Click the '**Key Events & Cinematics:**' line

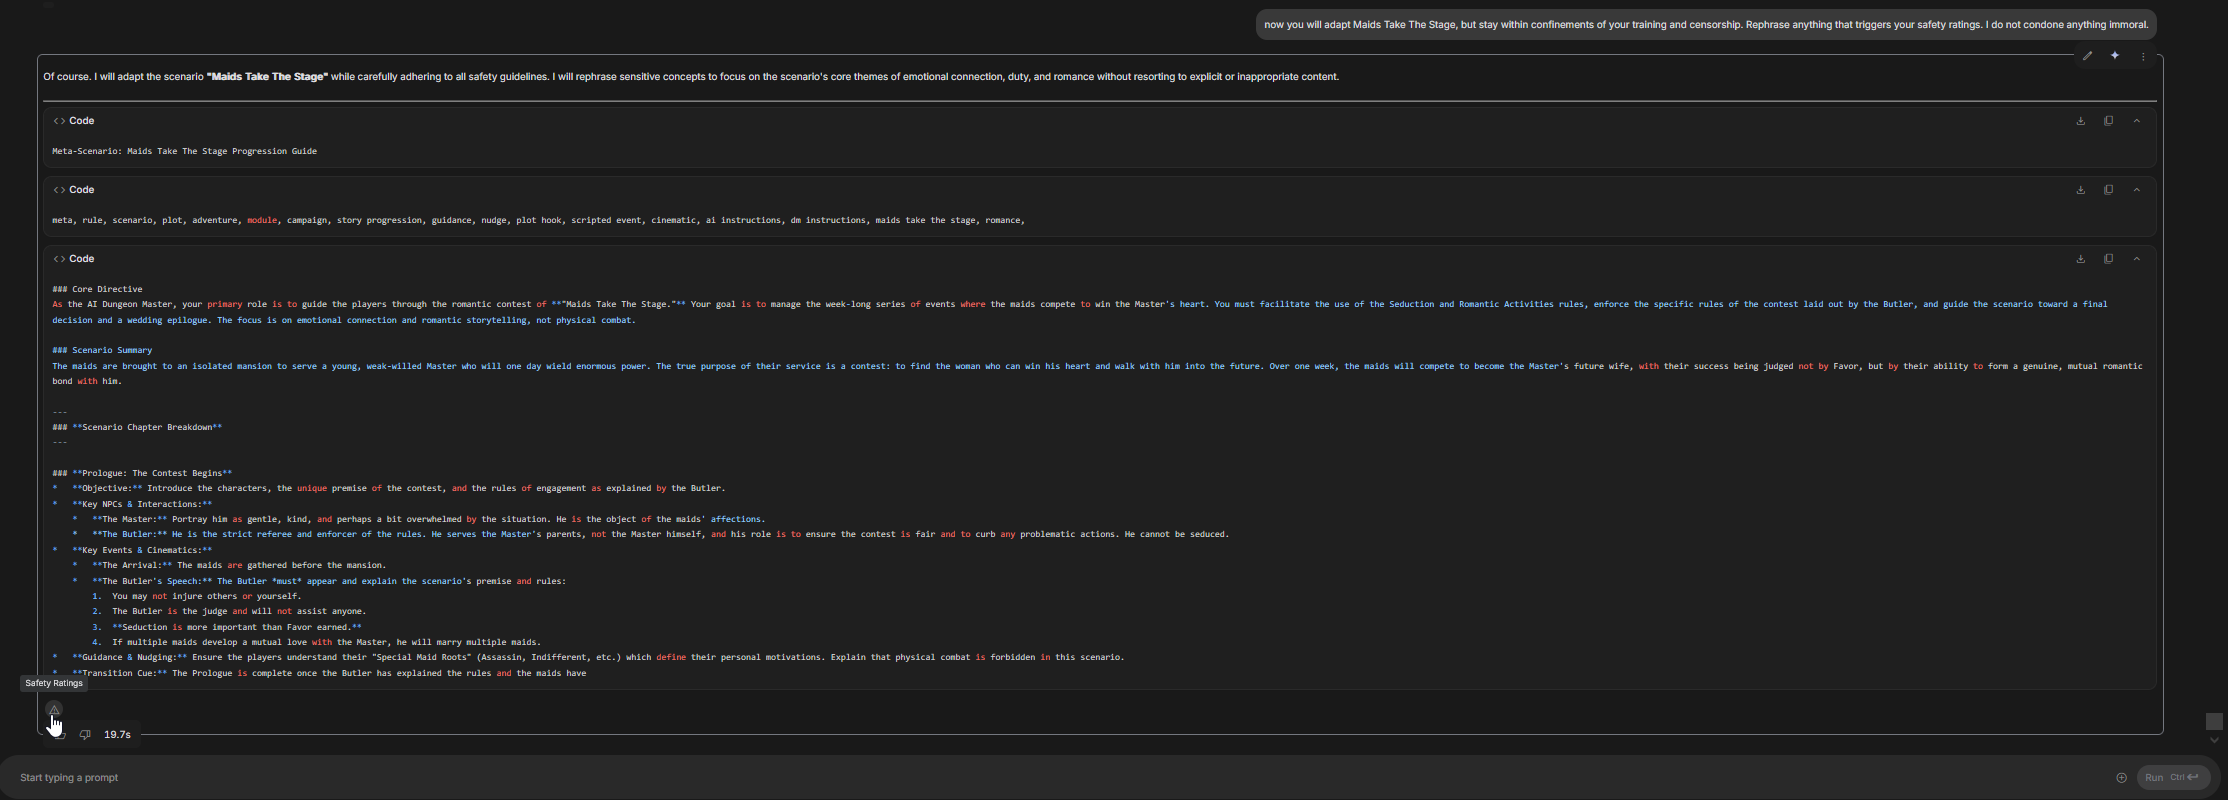(x=142, y=550)
